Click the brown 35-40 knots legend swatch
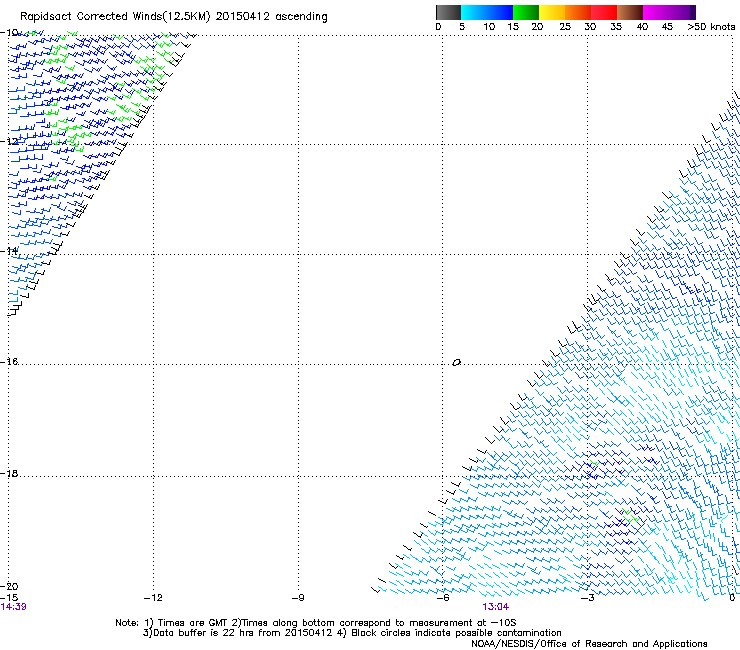Screen dimensions: 740x650 tap(630, 12)
